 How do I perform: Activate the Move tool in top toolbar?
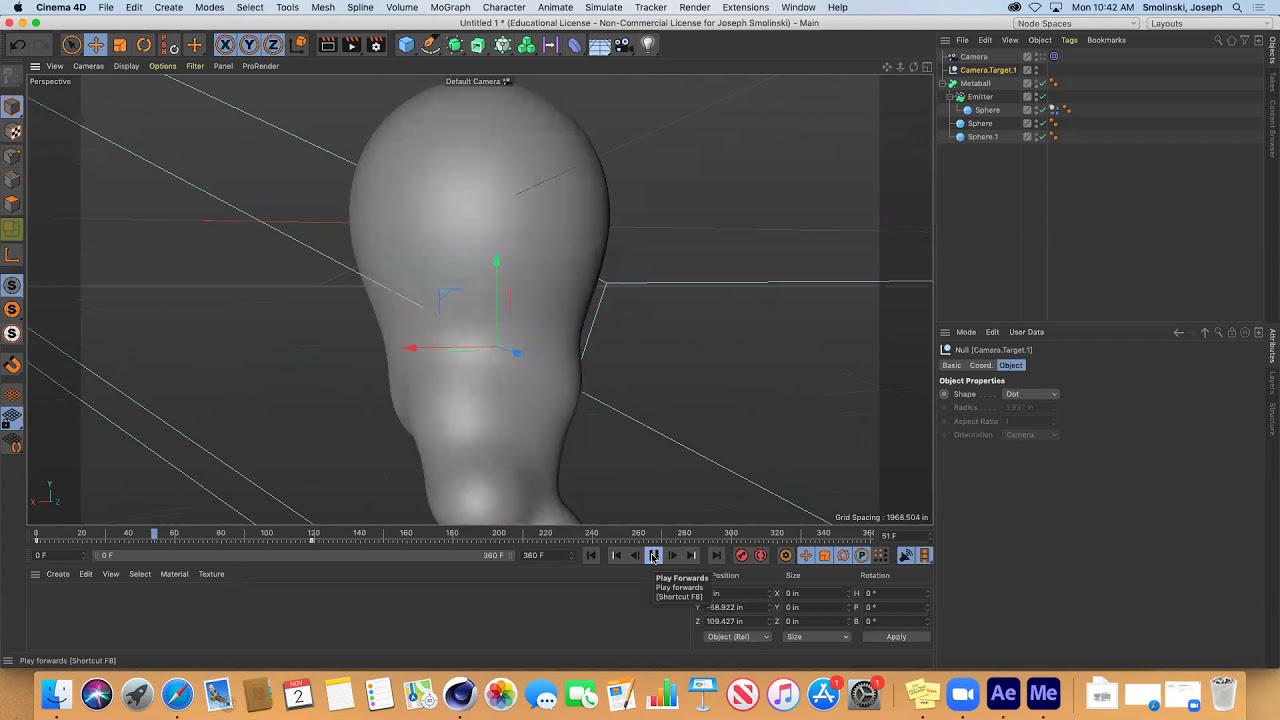tap(96, 45)
